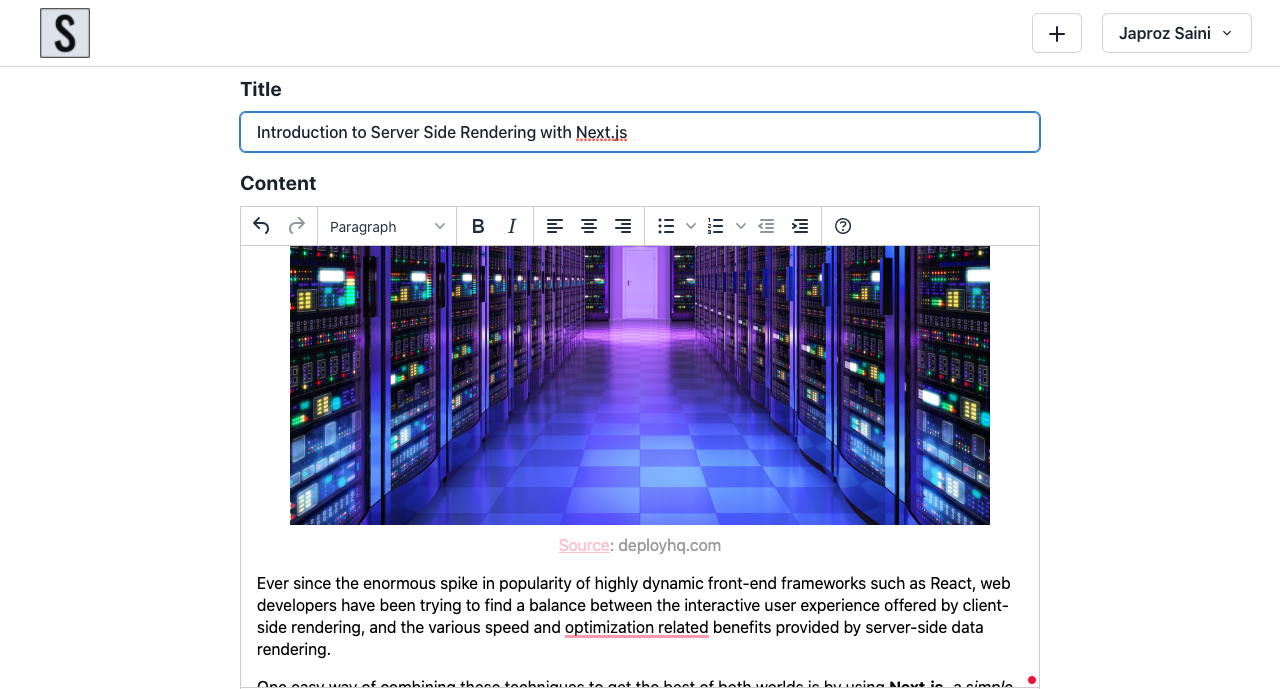Screen dimensions: 1280x689
Task: Insert a numbered list
Action: point(716,226)
